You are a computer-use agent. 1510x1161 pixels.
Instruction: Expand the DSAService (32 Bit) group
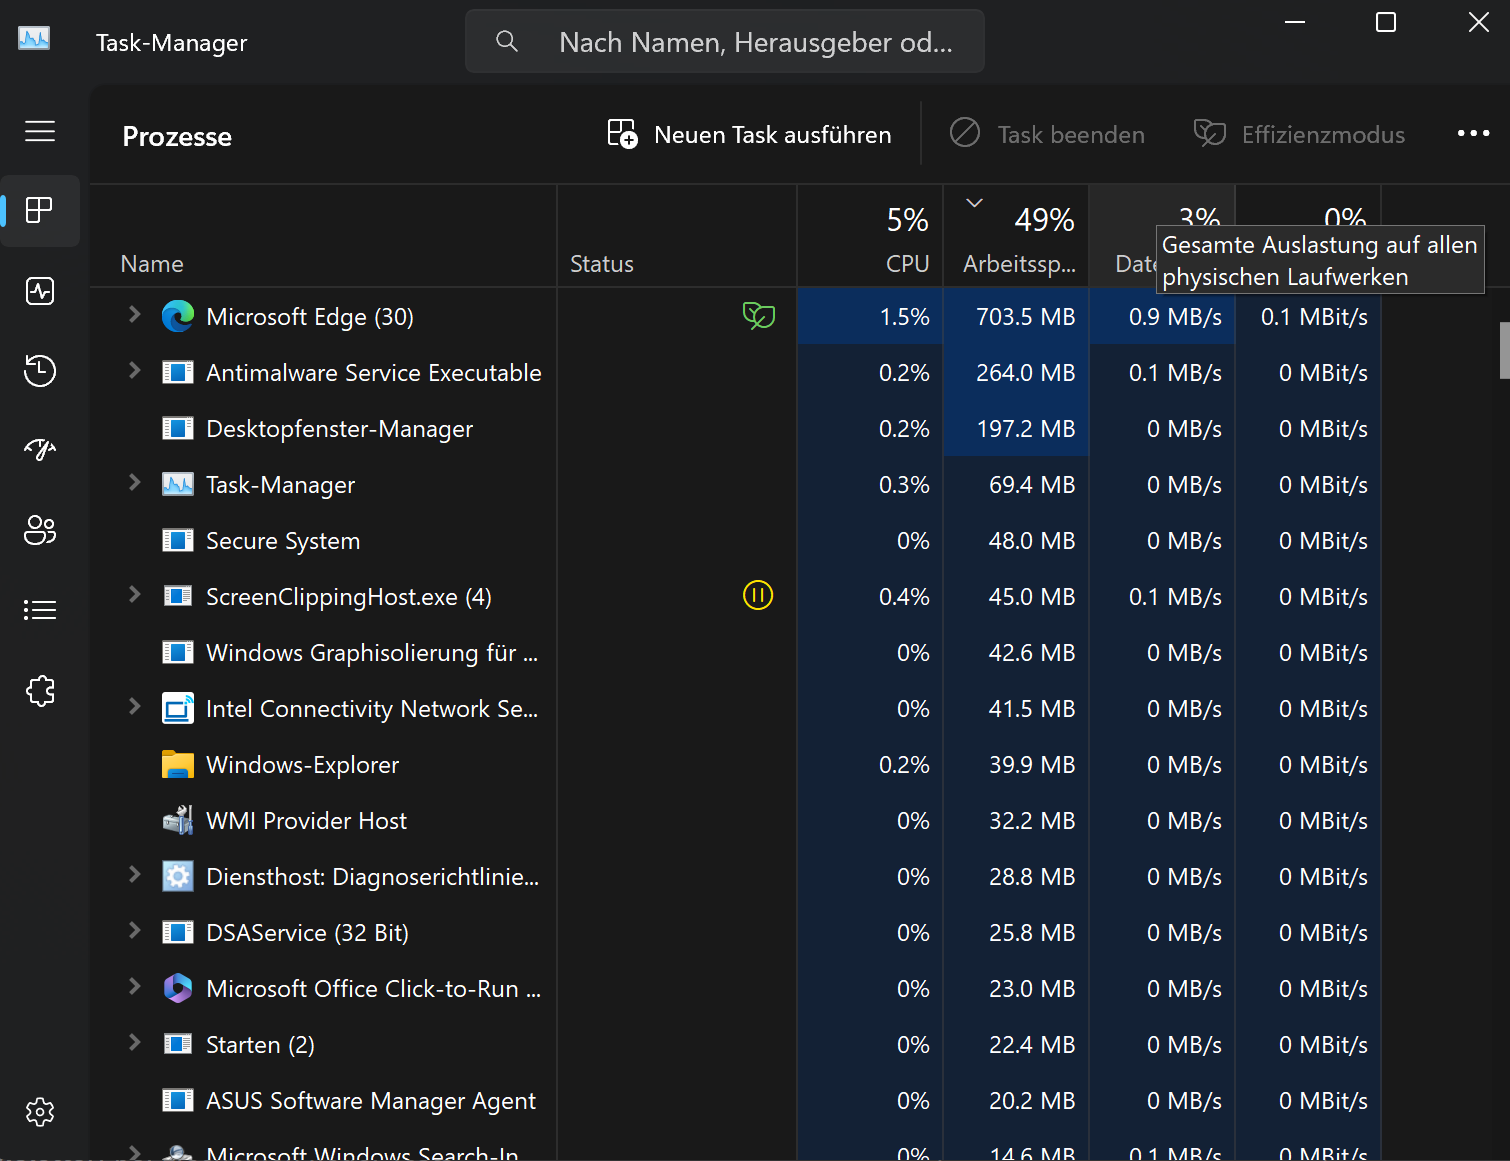click(134, 931)
